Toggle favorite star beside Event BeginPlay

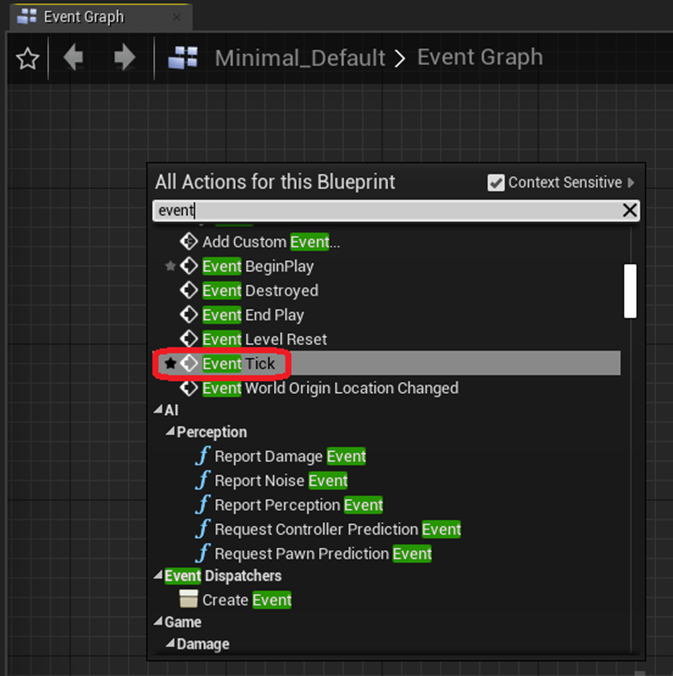click(170, 266)
